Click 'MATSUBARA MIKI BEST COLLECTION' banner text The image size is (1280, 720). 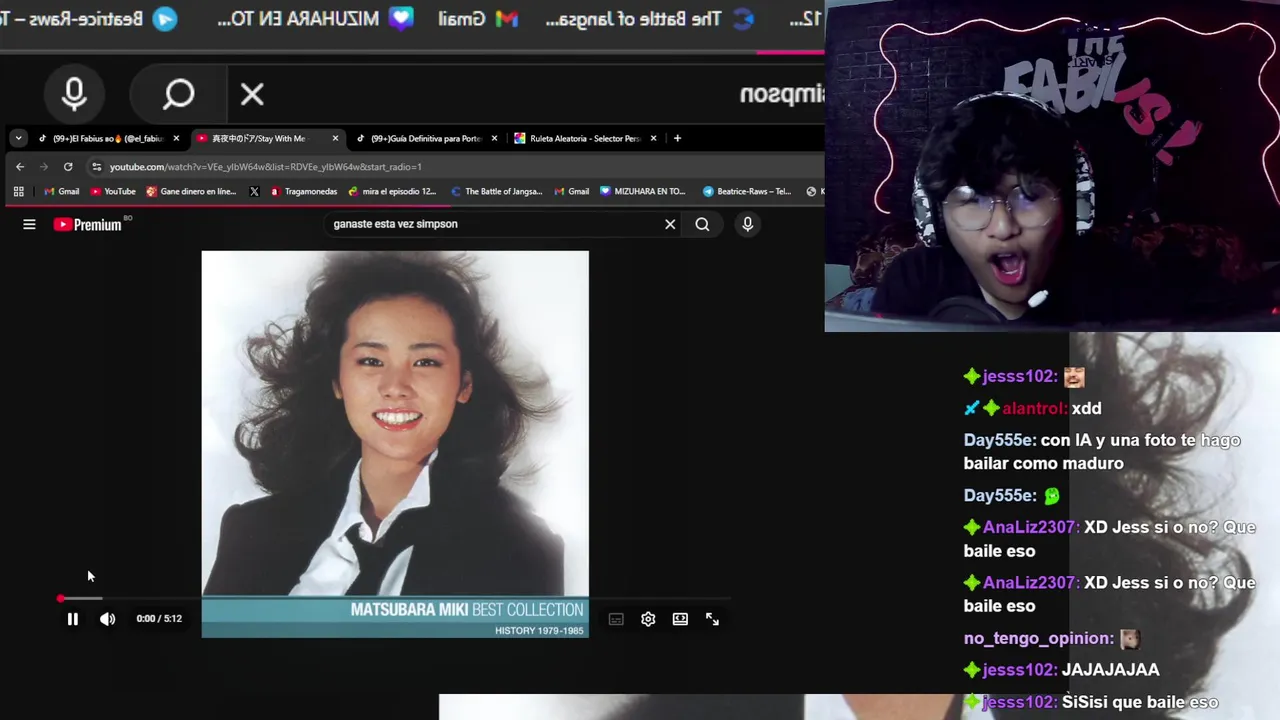click(466, 610)
